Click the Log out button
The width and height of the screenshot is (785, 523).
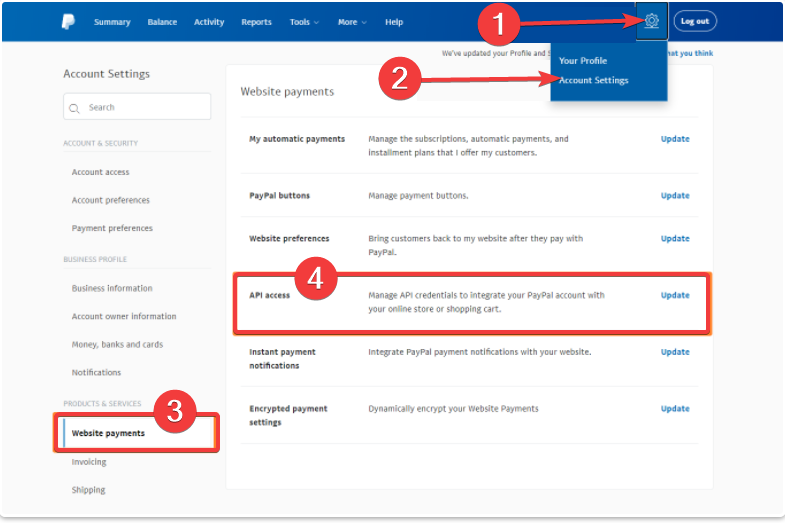[695, 21]
